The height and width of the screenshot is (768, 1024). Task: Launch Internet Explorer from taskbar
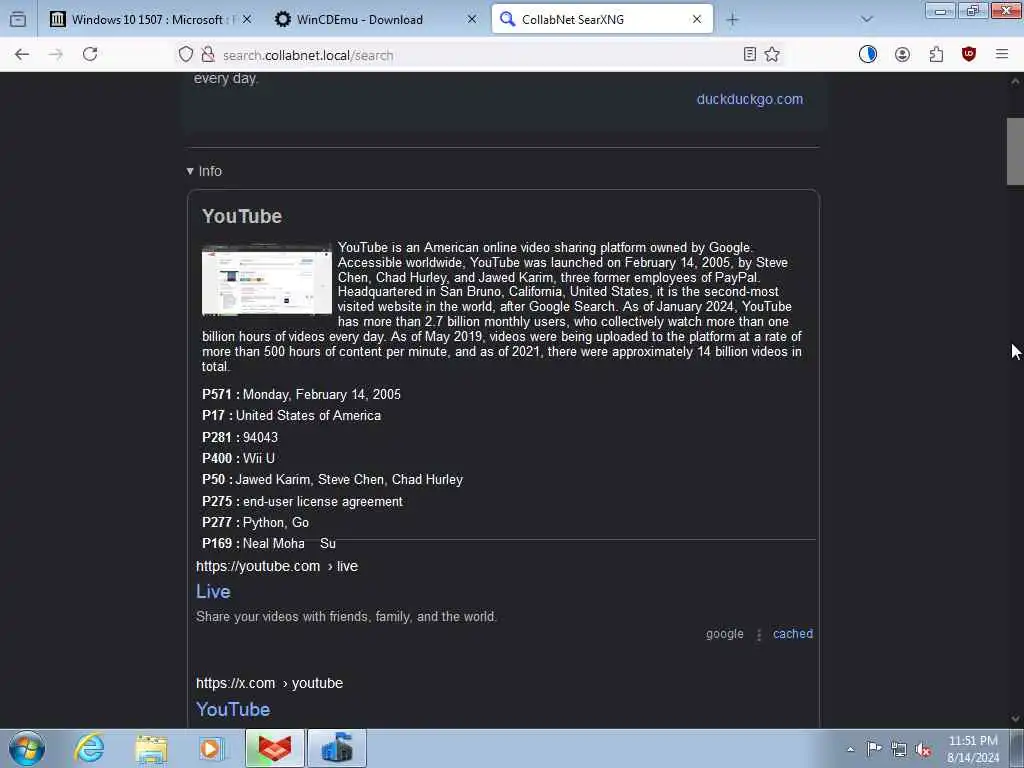pos(89,748)
